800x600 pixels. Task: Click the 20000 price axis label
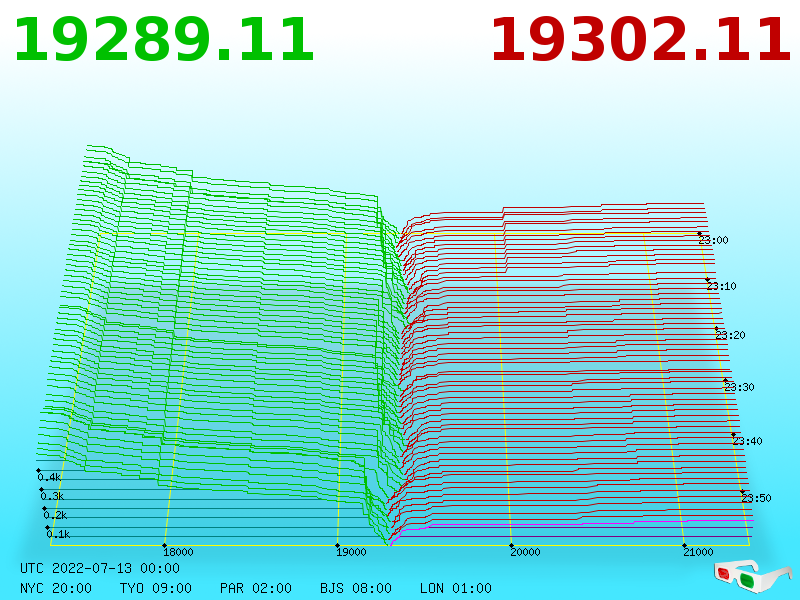[x=525, y=552]
